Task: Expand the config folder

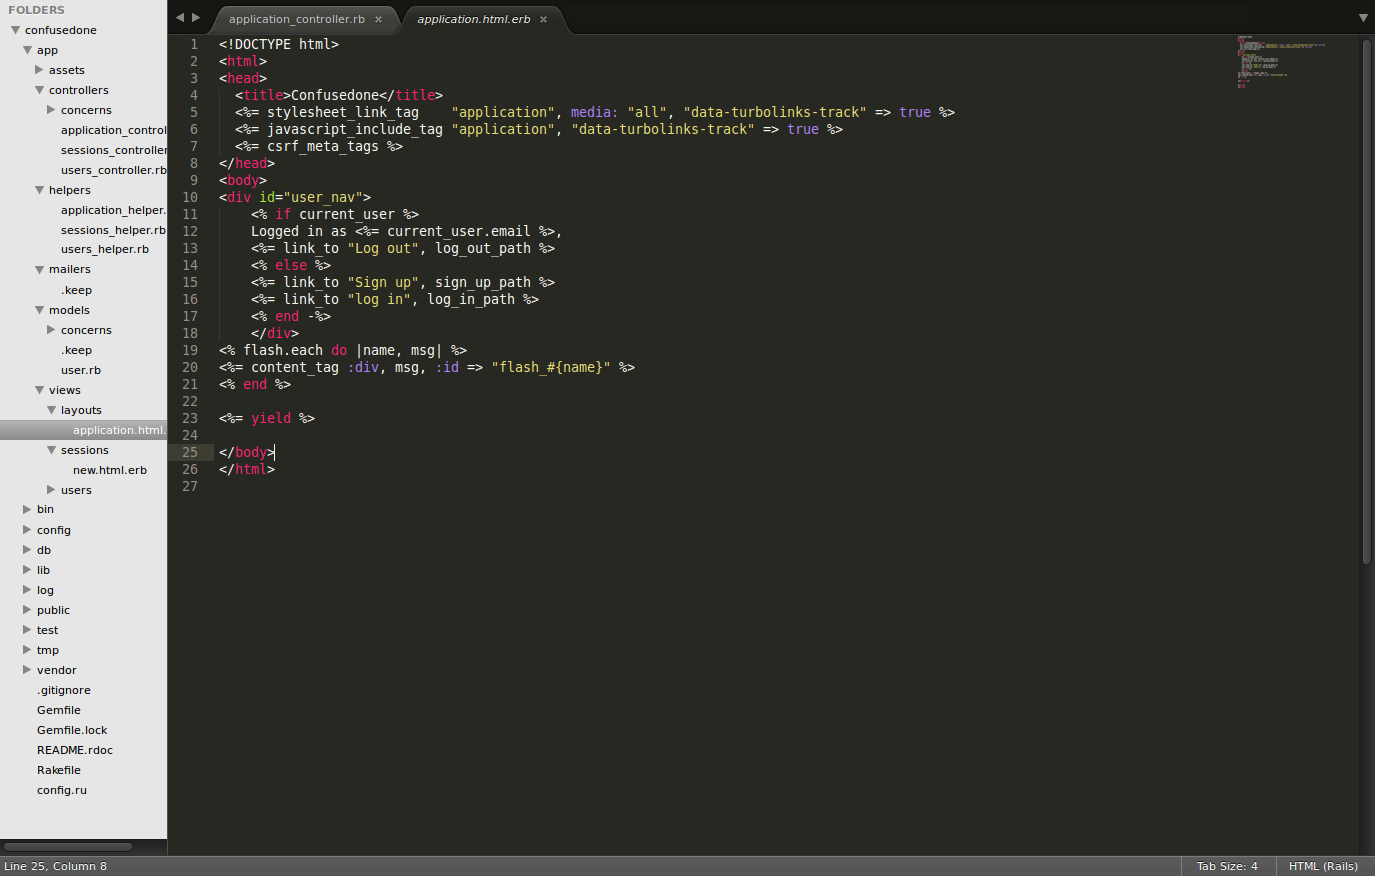Action: click(27, 530)
